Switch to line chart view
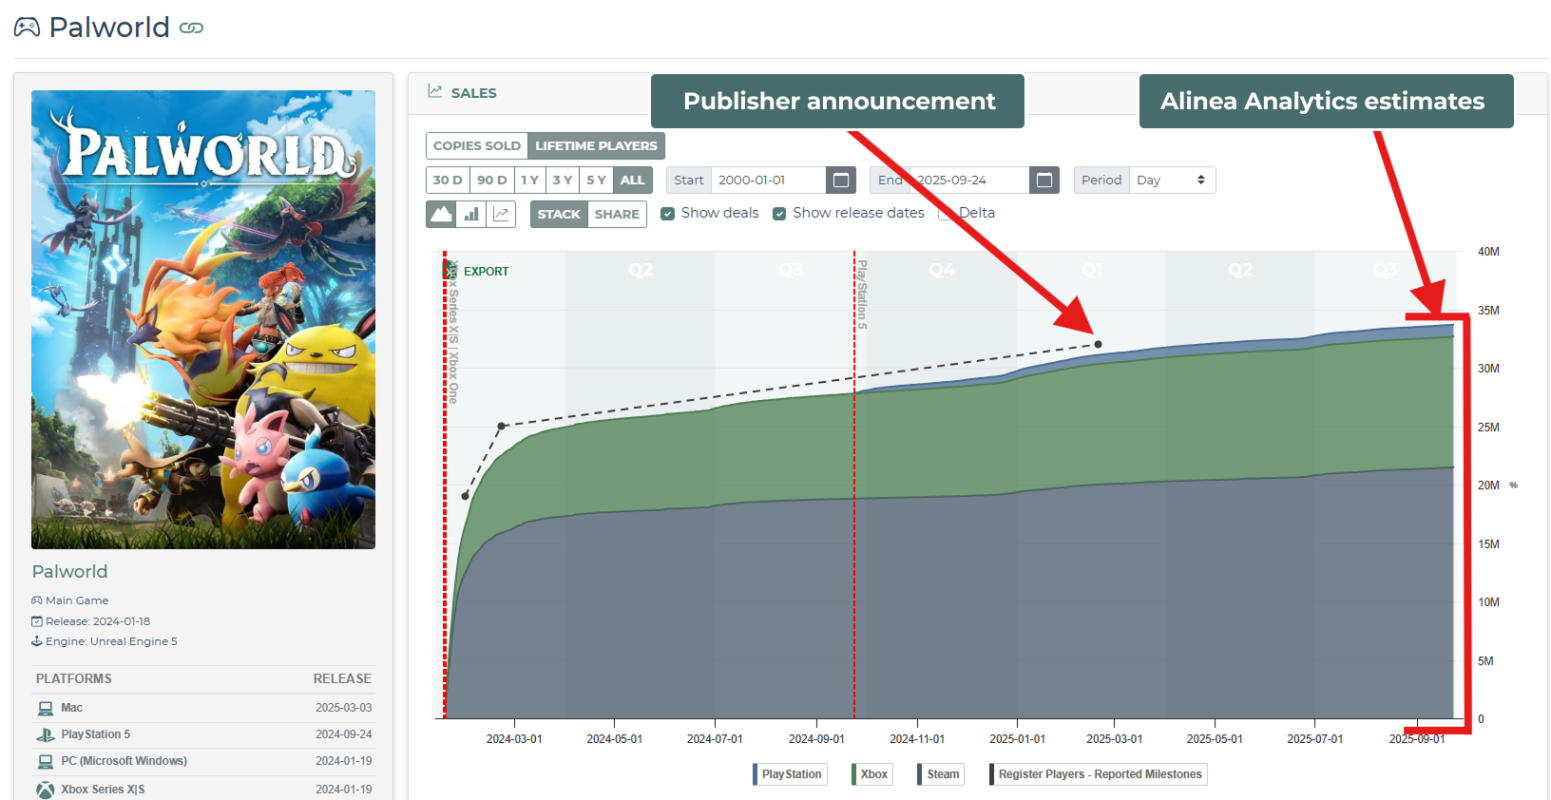The height and width of the screenshot is (800, 1551). click(x=501, y=214)
